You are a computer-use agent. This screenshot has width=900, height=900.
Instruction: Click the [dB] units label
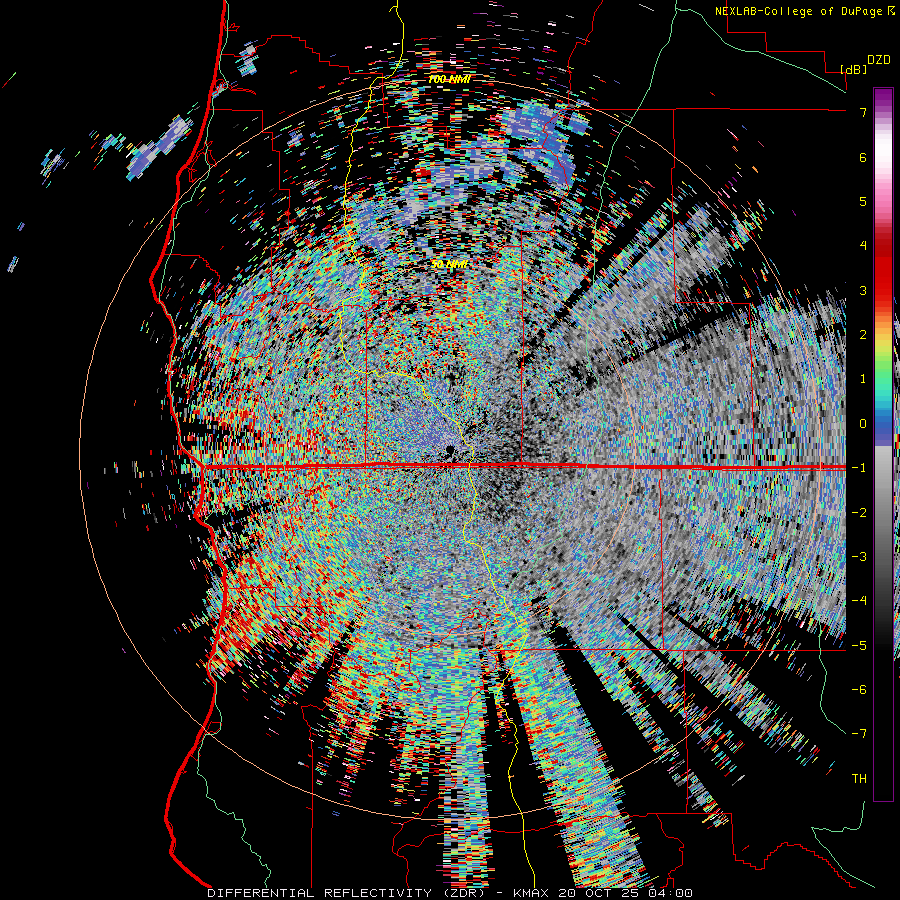[854, 70]
